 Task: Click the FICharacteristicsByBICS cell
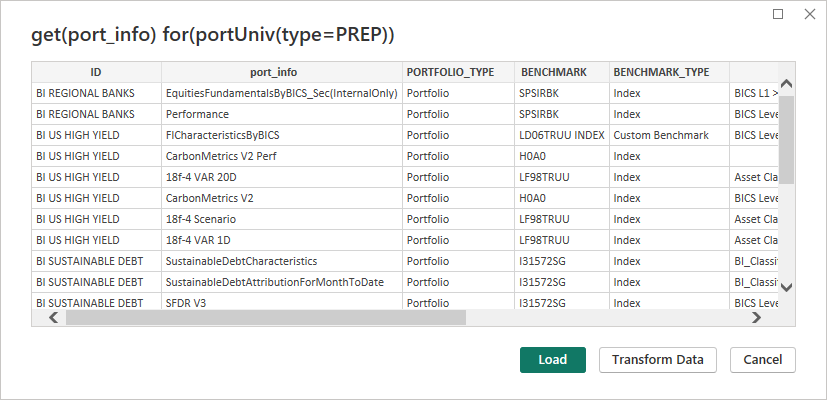click(x=282, y=135)
